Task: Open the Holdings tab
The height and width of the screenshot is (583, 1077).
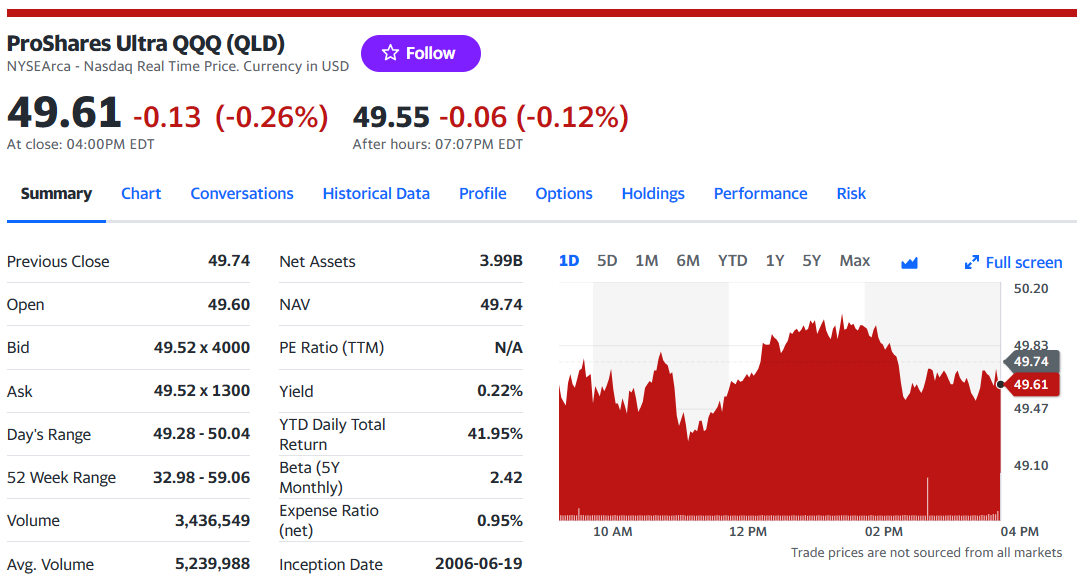Action: 653,194
